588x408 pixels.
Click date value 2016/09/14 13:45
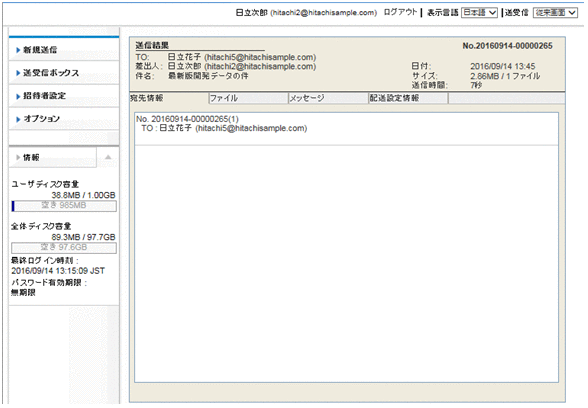click(x=503, y=66)
